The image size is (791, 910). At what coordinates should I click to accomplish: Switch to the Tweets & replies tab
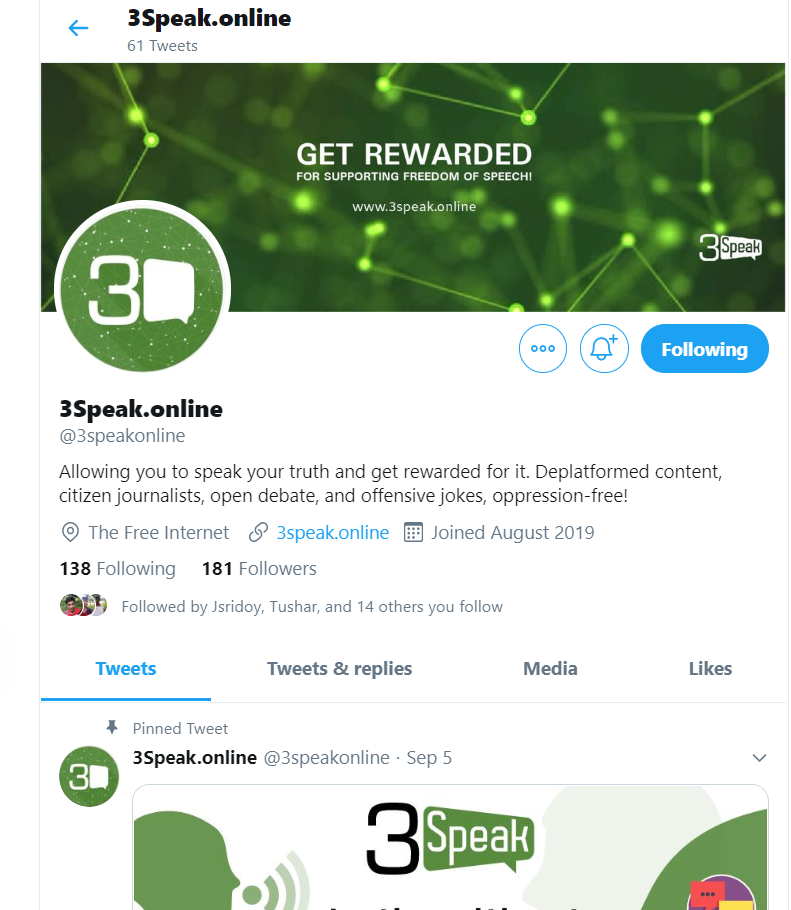(x=339, y=669)
